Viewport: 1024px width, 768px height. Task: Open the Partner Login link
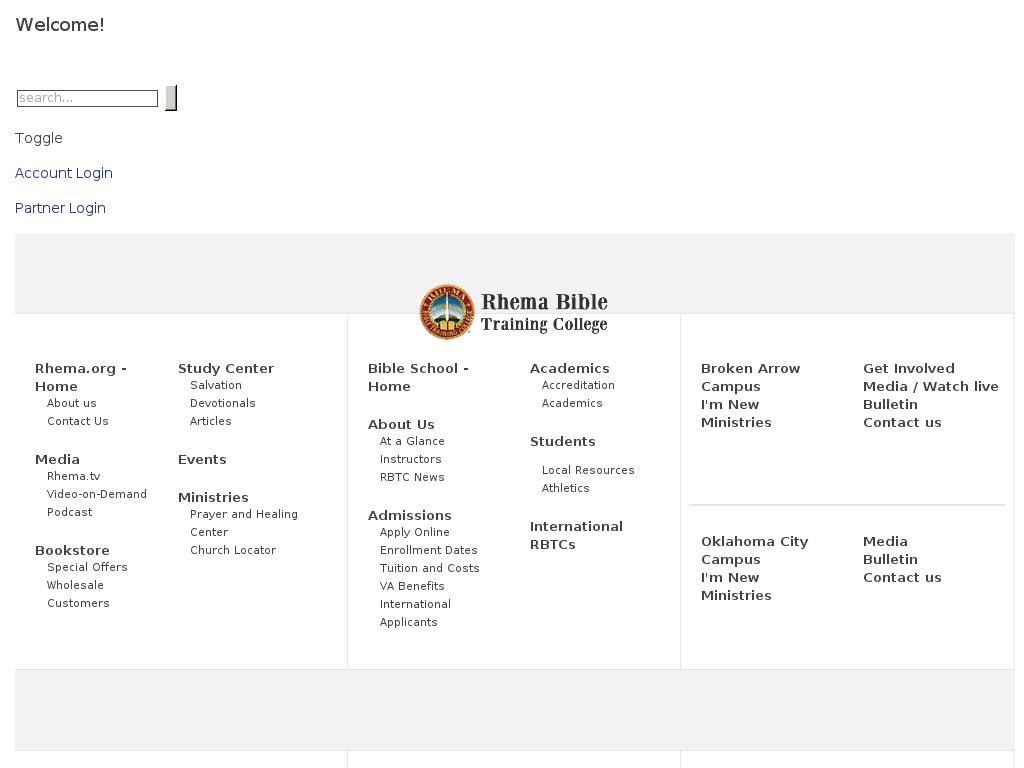[x=60, y=208]
